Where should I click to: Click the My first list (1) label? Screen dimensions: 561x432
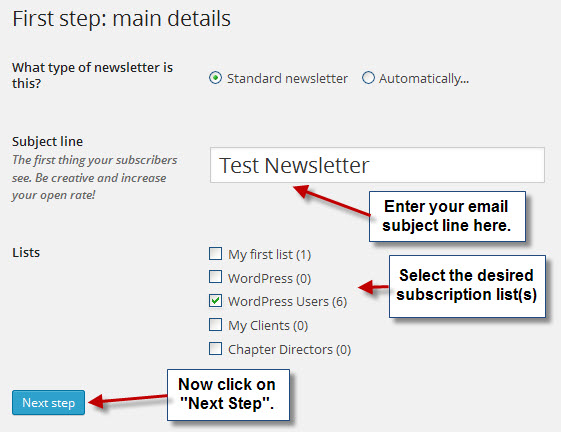click(270, 255)
